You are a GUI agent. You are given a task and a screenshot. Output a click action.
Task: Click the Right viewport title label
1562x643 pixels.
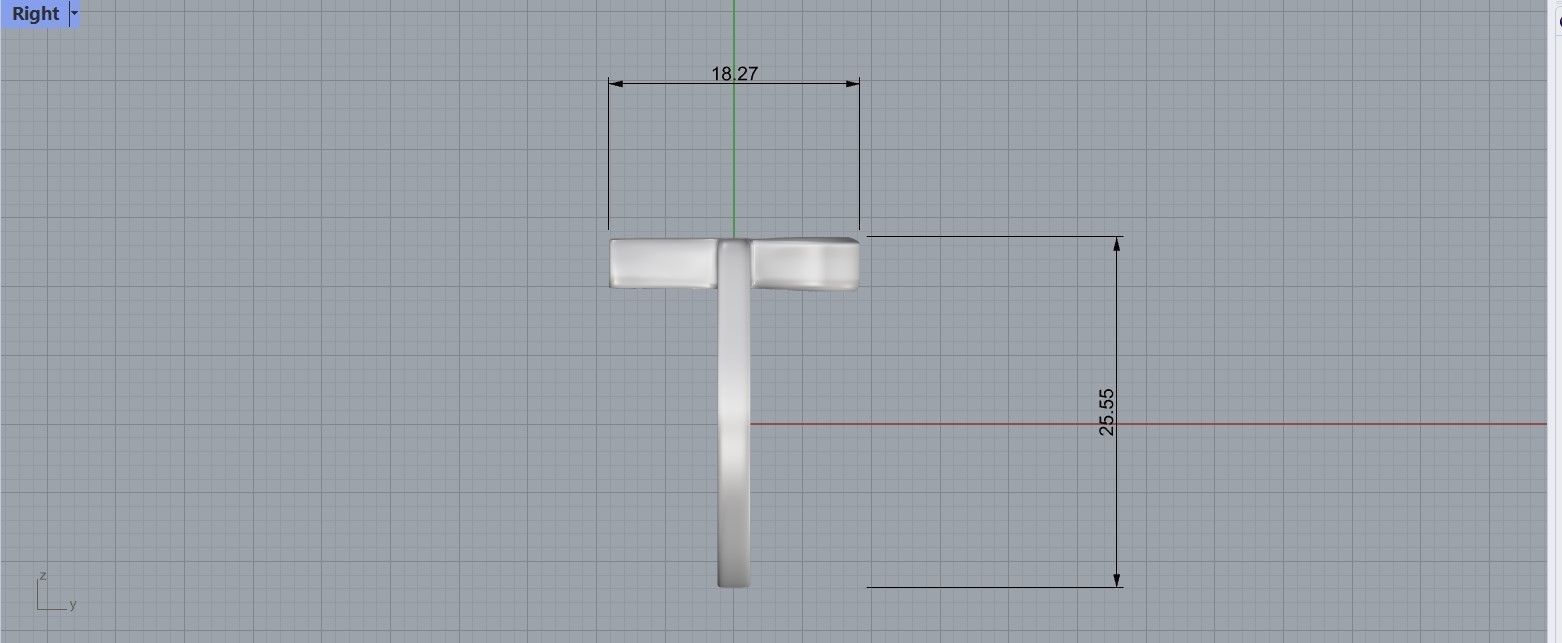point(35,14)
